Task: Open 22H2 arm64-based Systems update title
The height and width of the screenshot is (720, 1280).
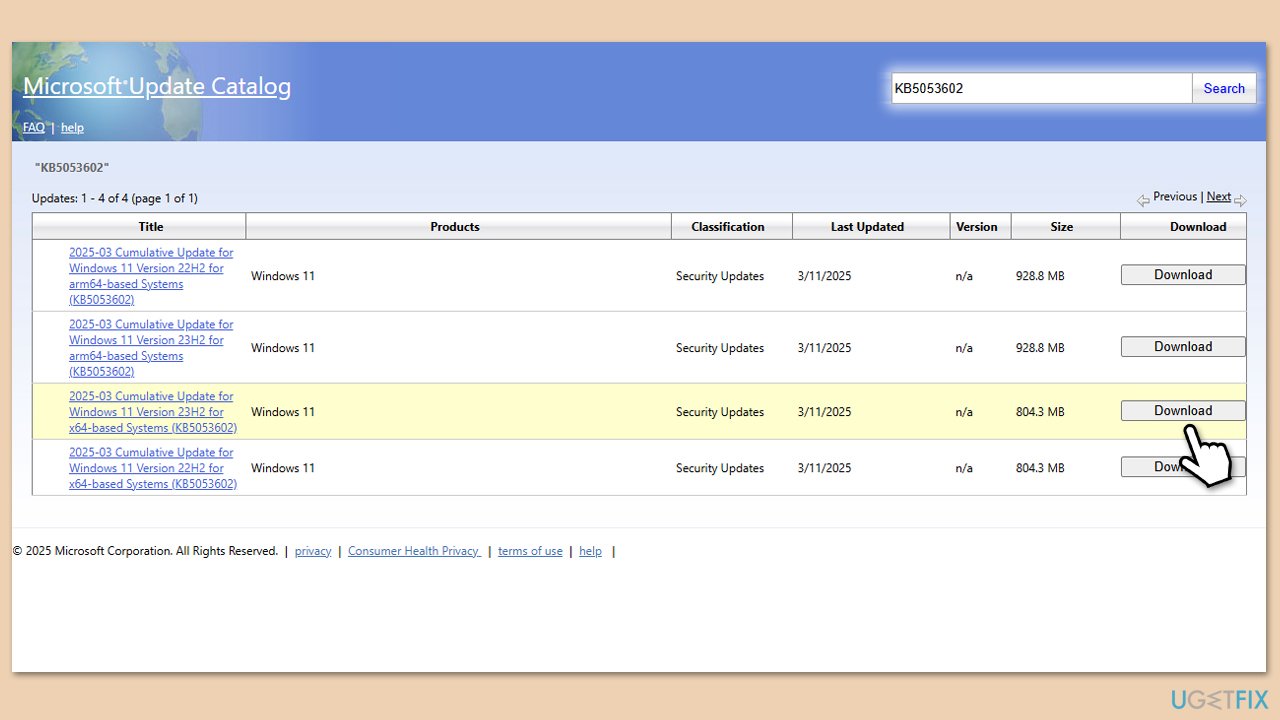Action: click(x=151, y=276)
